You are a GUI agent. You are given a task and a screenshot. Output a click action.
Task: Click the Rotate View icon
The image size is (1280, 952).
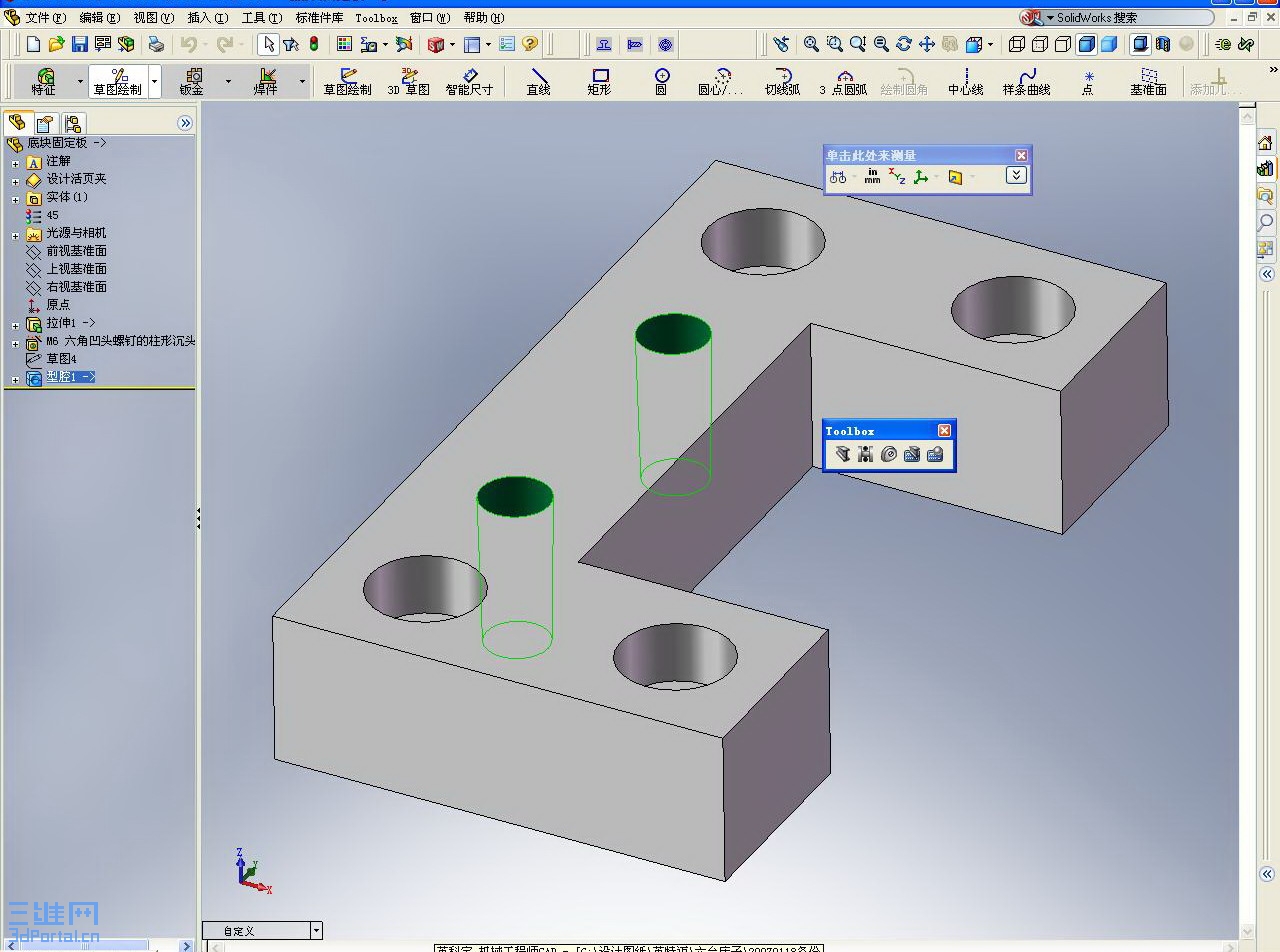tap(904, 44)
